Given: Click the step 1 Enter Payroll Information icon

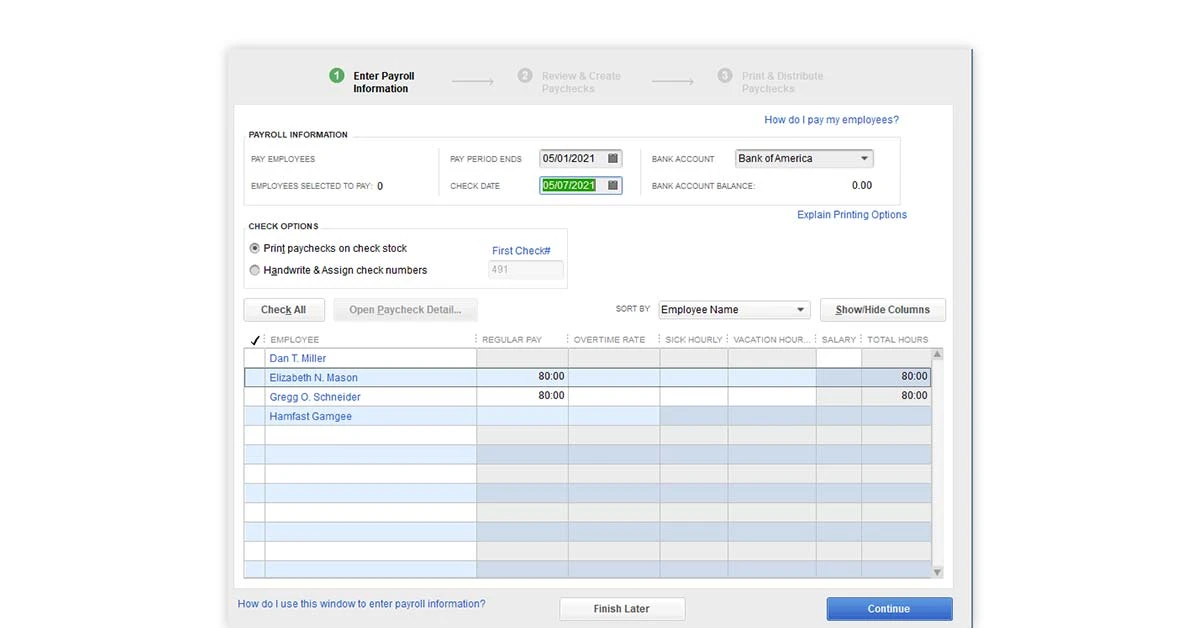Looking at the screenshot, I should tap(337, 76).
